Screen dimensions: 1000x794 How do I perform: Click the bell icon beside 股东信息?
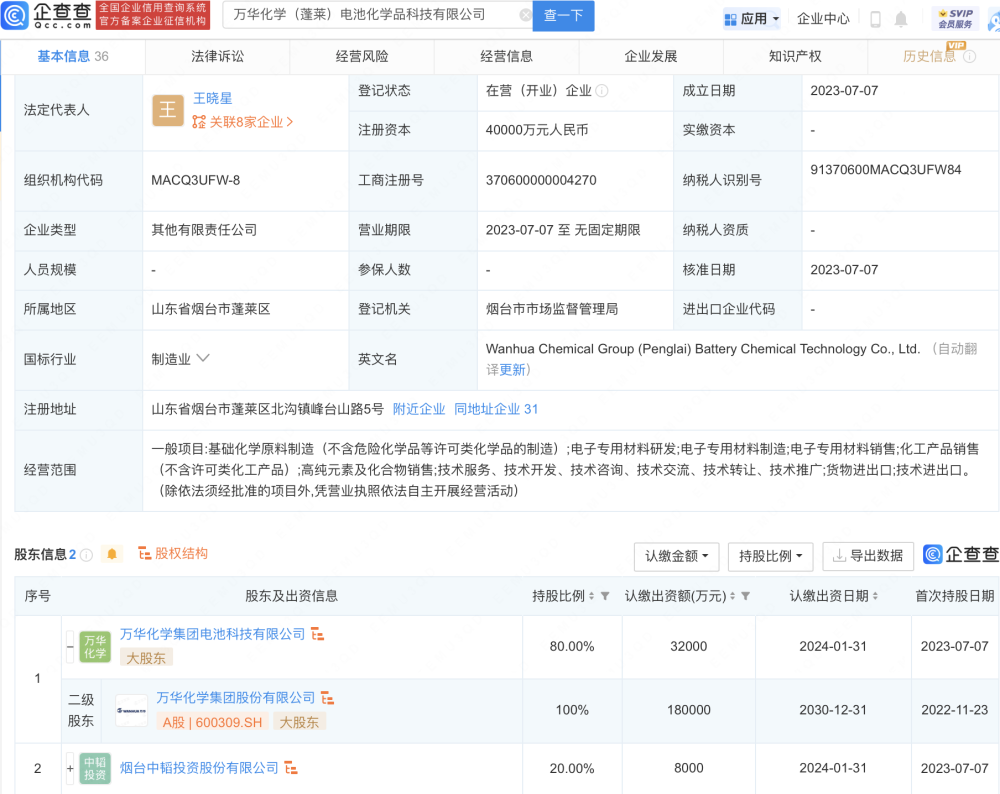click(x=112, y=554)
